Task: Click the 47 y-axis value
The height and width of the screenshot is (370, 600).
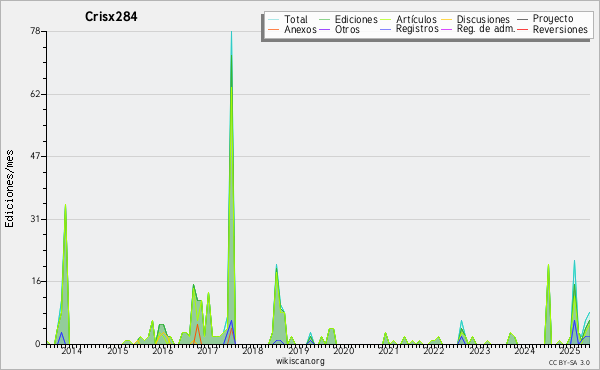Action: coord(35,156)
